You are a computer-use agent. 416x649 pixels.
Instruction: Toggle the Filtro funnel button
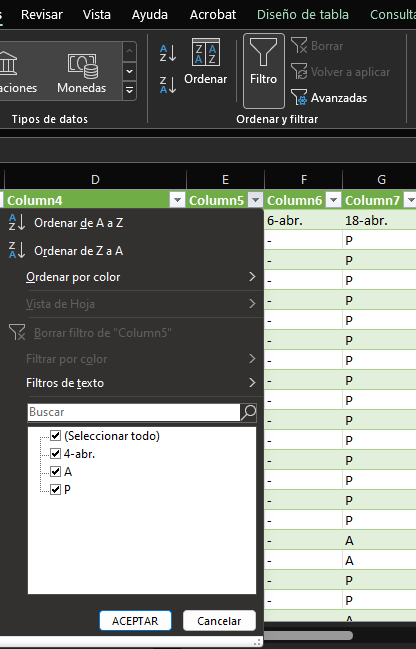[264, 71]
